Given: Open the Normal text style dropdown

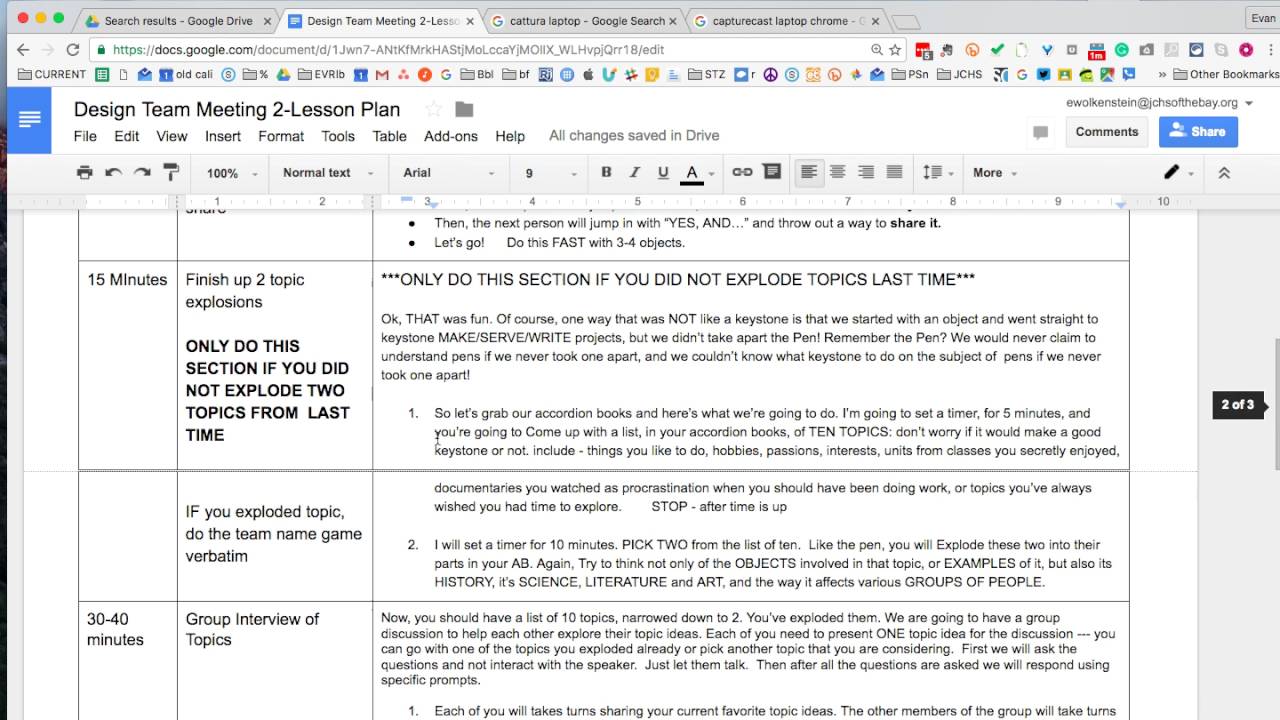Looking at the screenshot, I should pyautogui.click(x=328, y=173).
